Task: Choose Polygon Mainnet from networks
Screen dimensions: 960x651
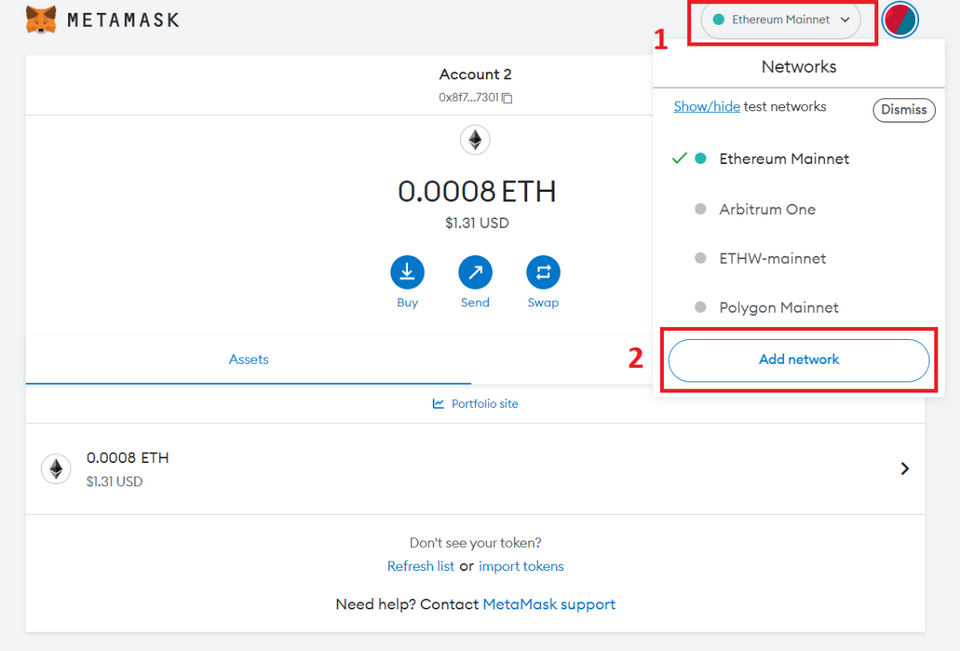Action: (778, 307)
